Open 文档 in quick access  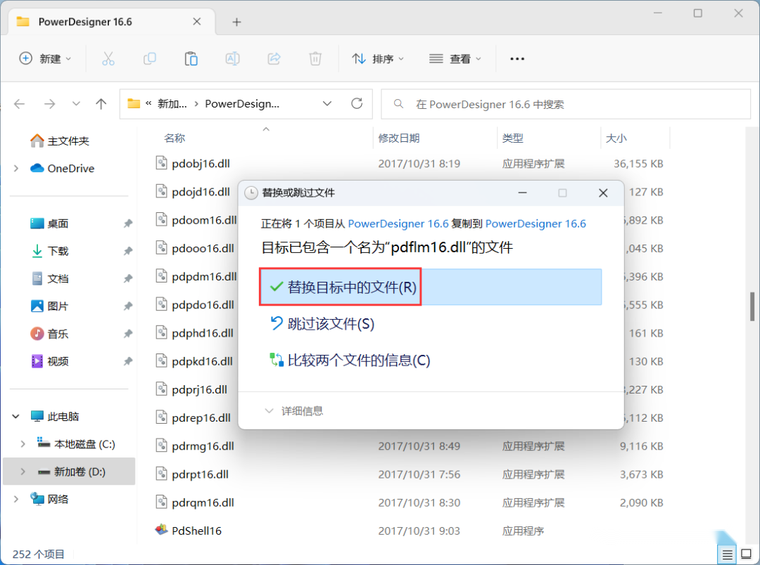tap(49, 279)
